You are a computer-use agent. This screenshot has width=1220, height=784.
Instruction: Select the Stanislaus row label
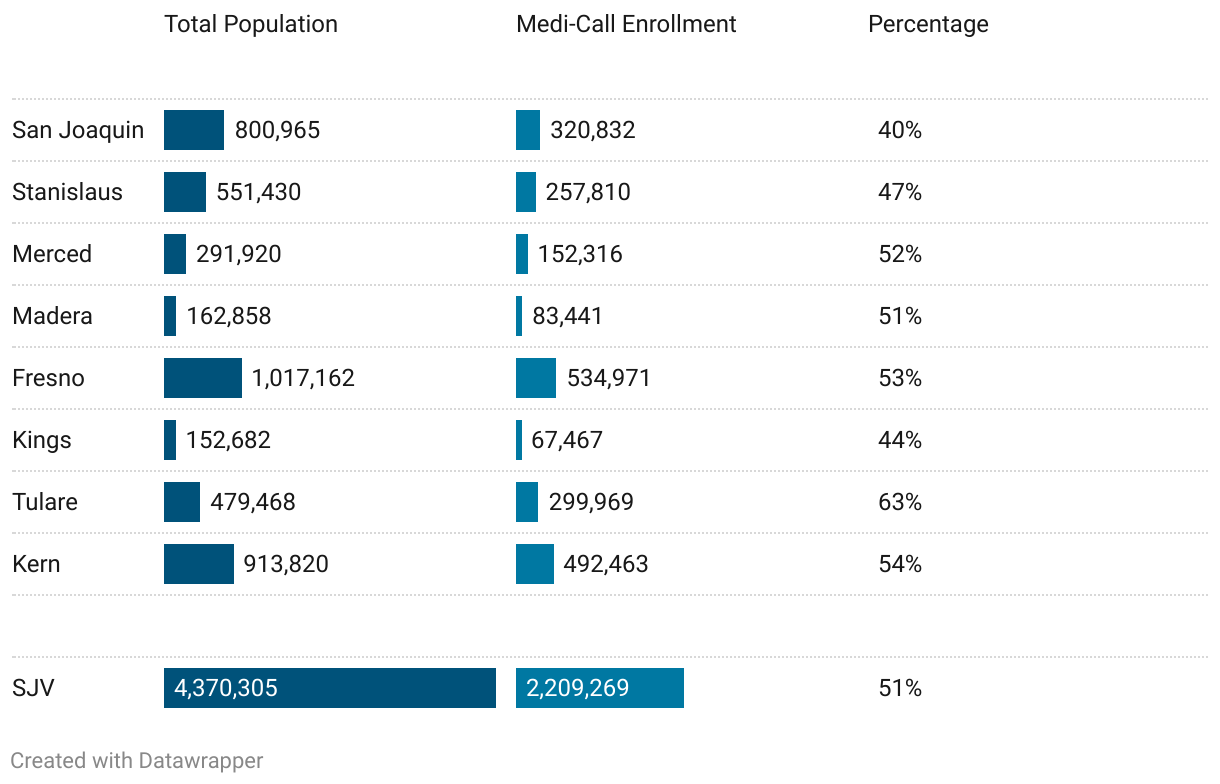(67, 192)
